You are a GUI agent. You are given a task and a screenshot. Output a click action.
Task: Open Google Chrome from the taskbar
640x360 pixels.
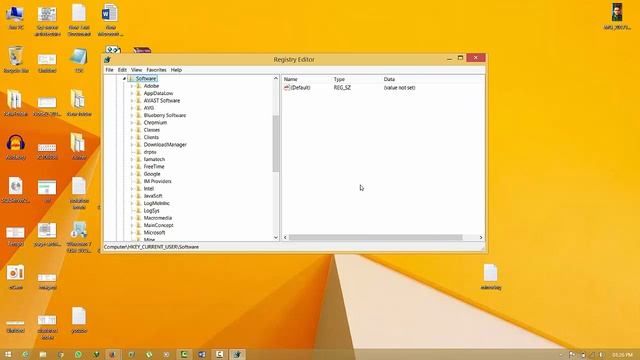[60, 354]
